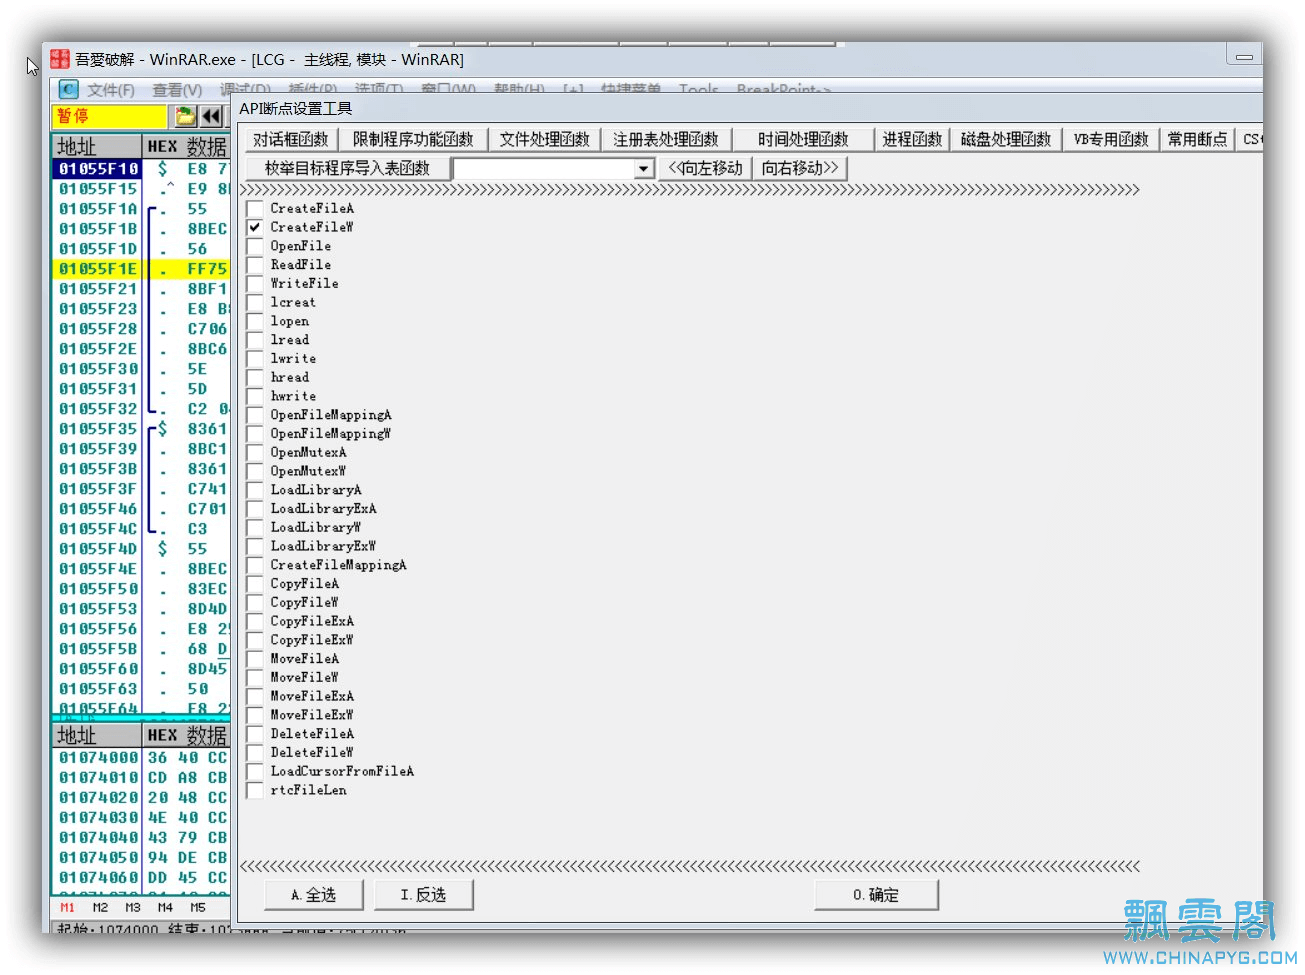Expand the import function combo box arrow

click(644, 169)
